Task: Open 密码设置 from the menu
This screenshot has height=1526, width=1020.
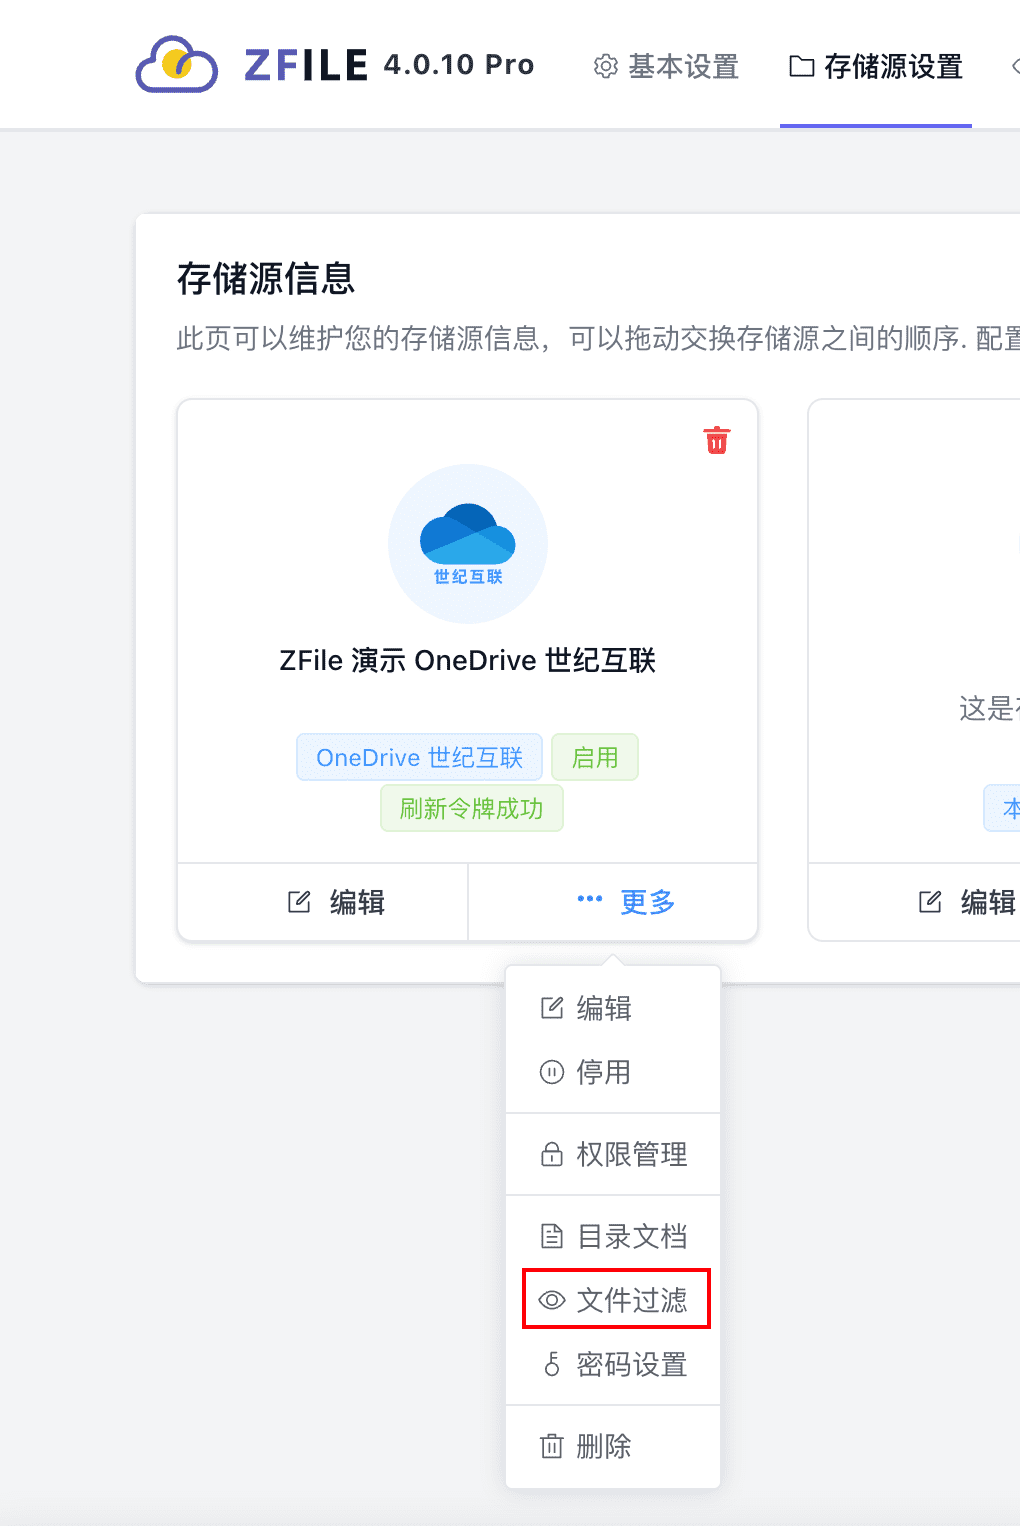Action: coord(630,1364)
